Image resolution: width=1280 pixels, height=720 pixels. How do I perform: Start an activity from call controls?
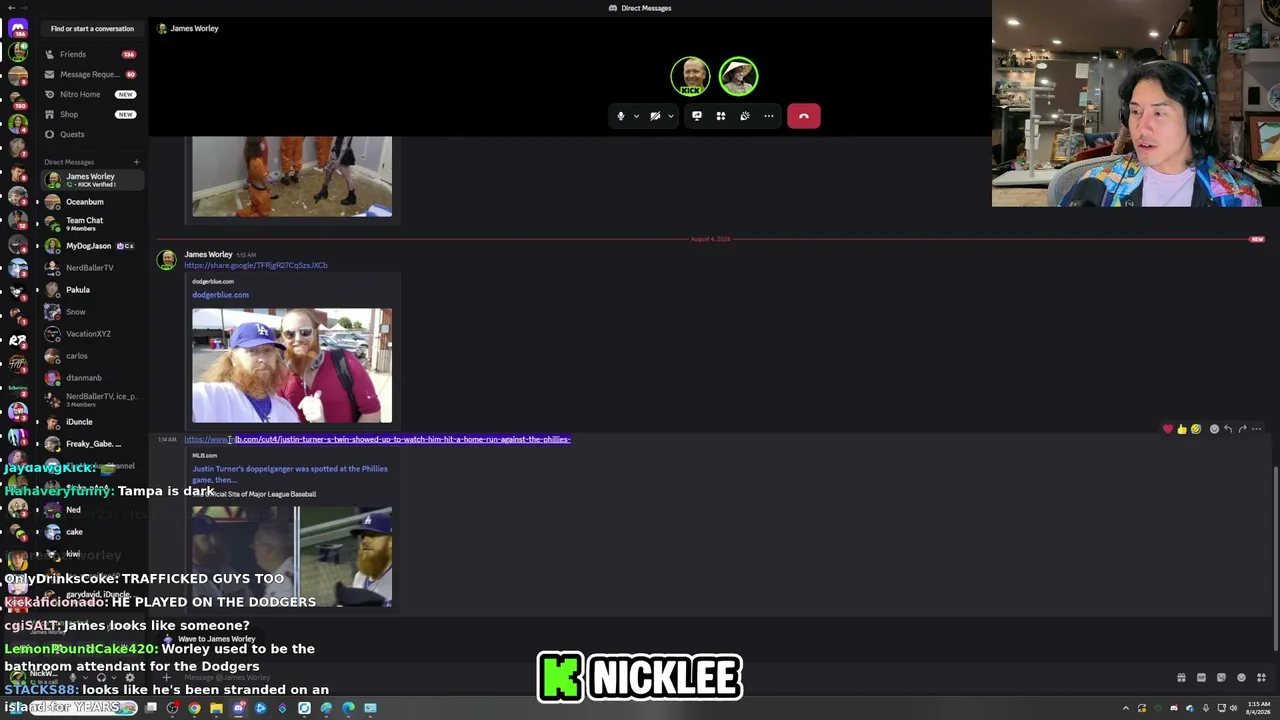click(x=721, y=116)
